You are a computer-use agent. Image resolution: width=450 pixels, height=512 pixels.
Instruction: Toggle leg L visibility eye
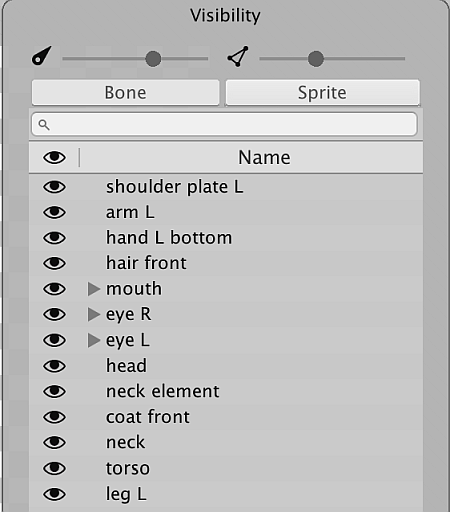(54, 494)
